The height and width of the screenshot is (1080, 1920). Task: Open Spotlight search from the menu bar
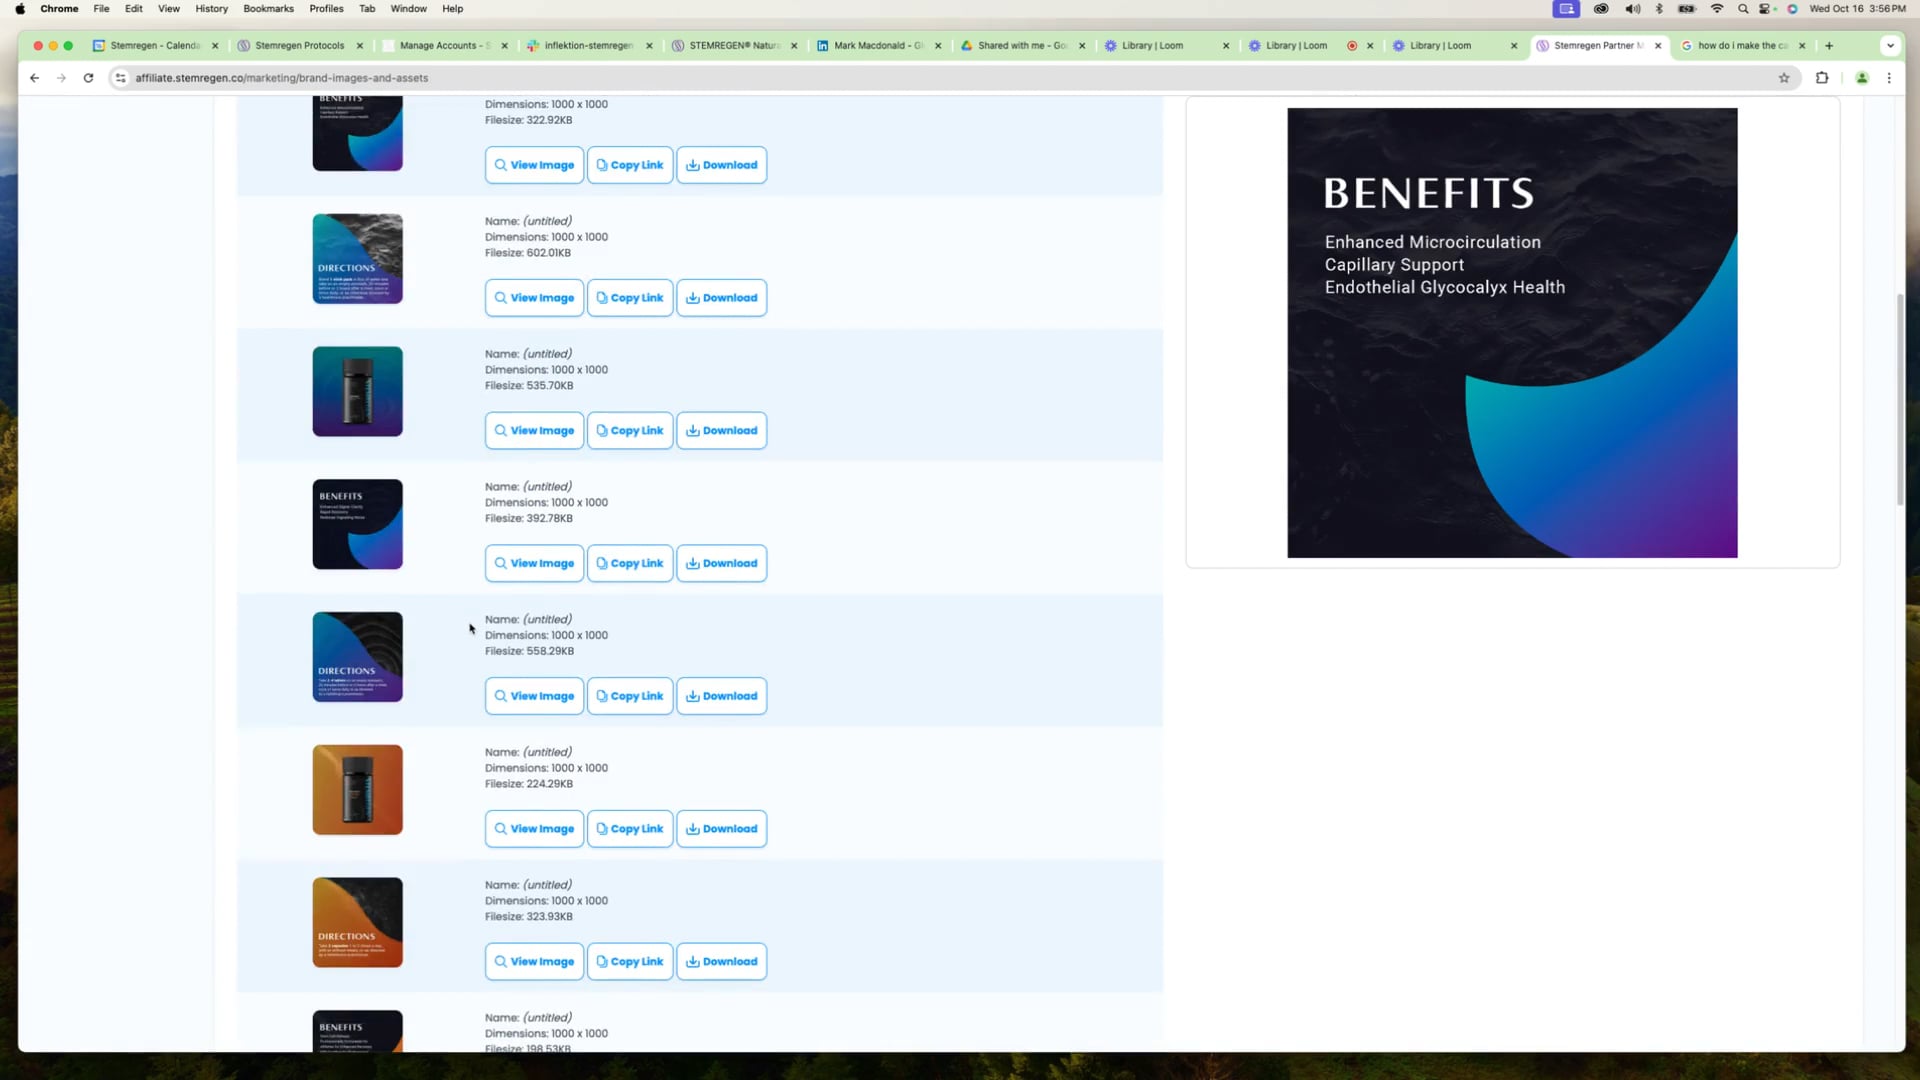(1742, 8)
